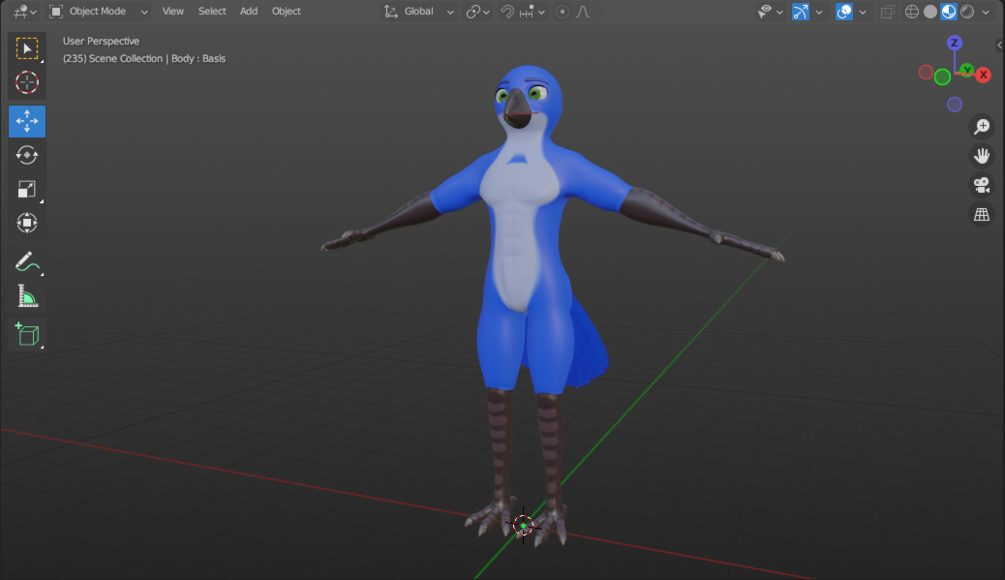Switch to Wireframe viewport shading
The width and height of the screenshot is (1005, 580).
click(911, 12)
